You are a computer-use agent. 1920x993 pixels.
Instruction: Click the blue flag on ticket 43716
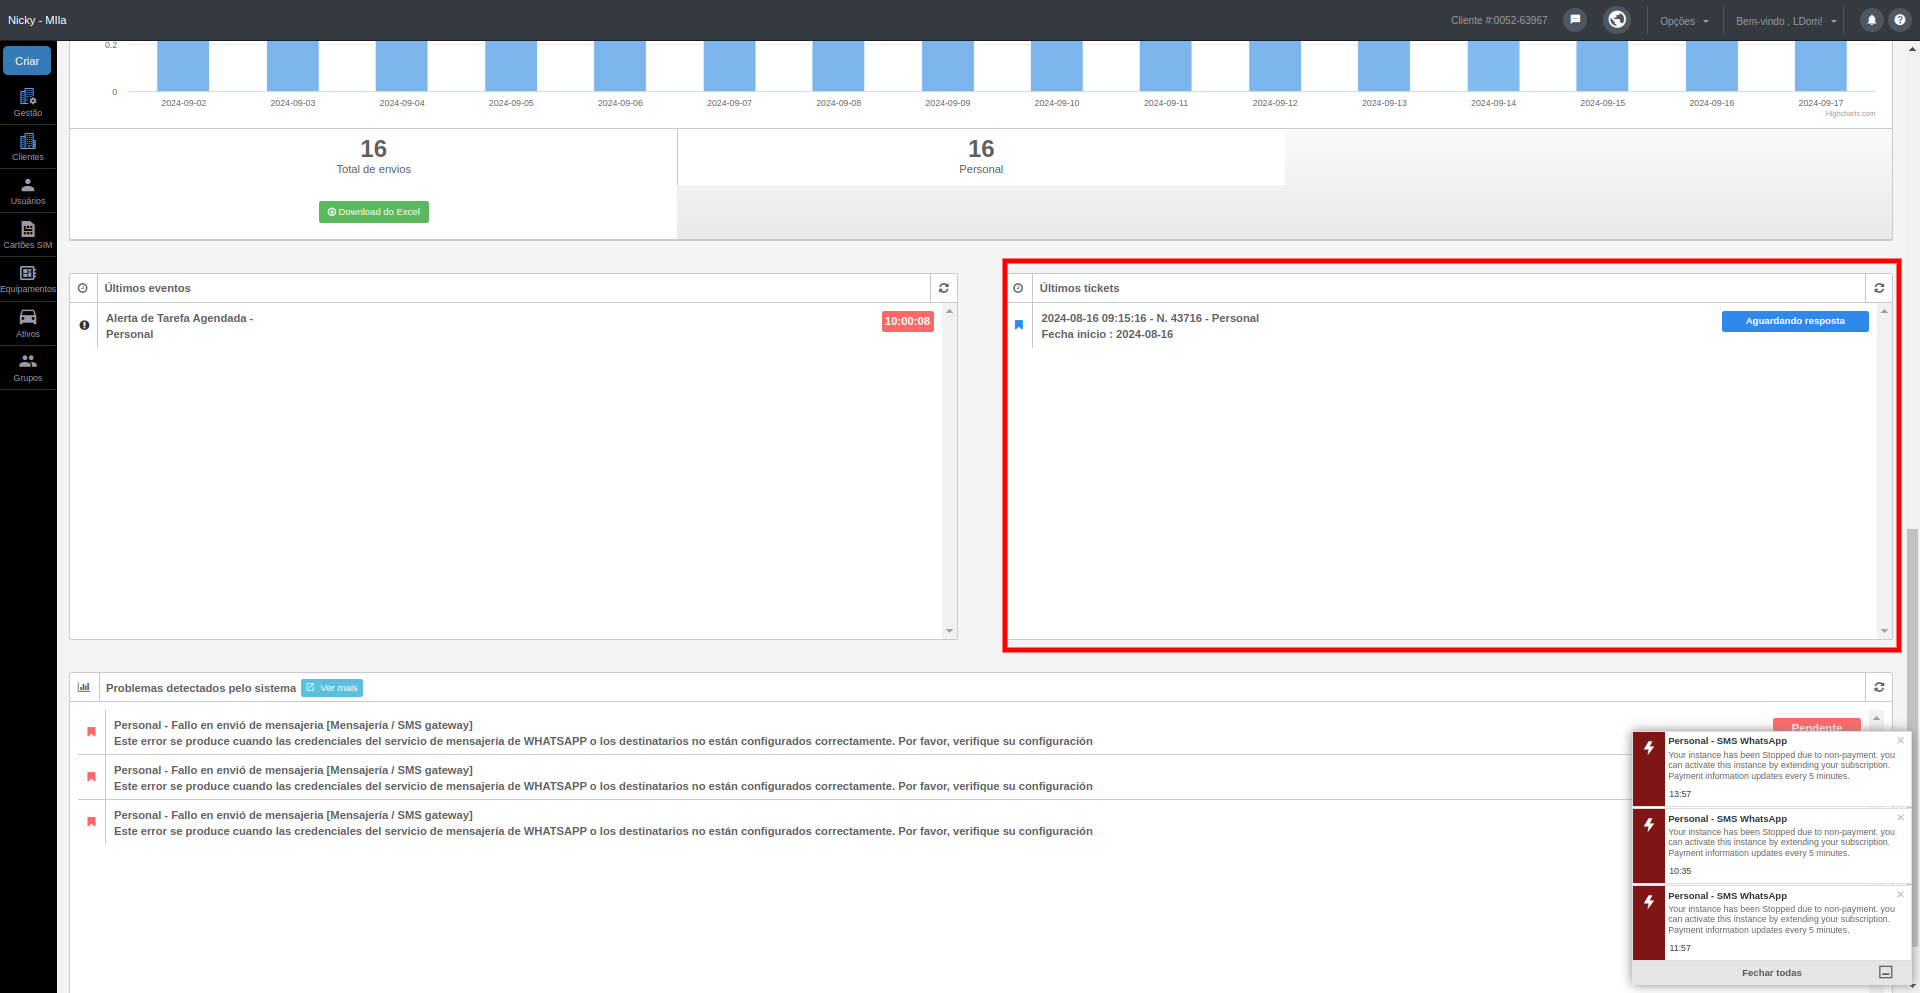pyautogui.click(x=1019, y=325)
